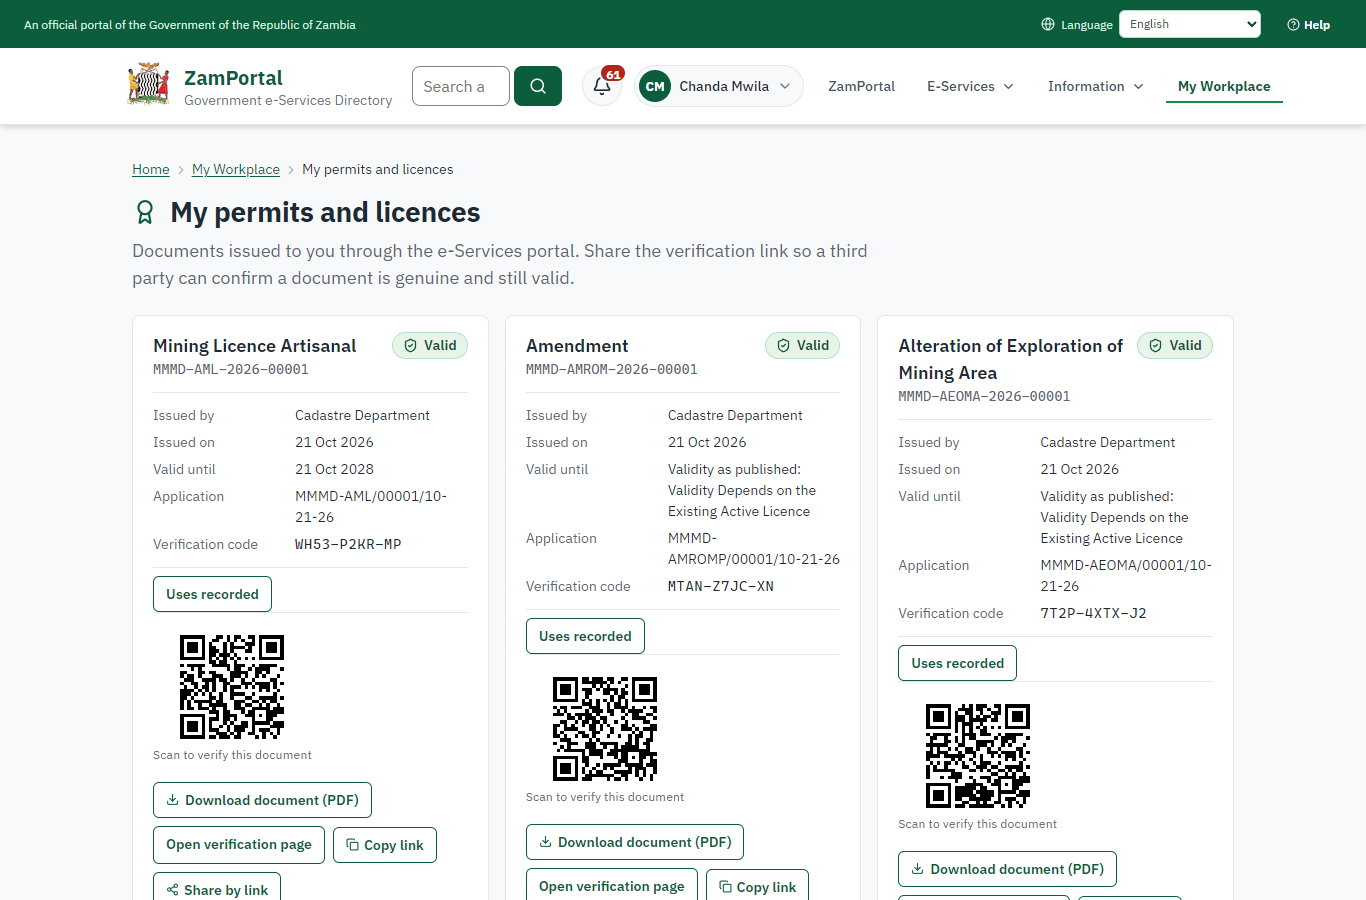The width and height of the screenshot is (1366, 900).
Task: Select verification code MTAN-Z7JC-XN
Action: pyautogui.click(x=721, y=586)
